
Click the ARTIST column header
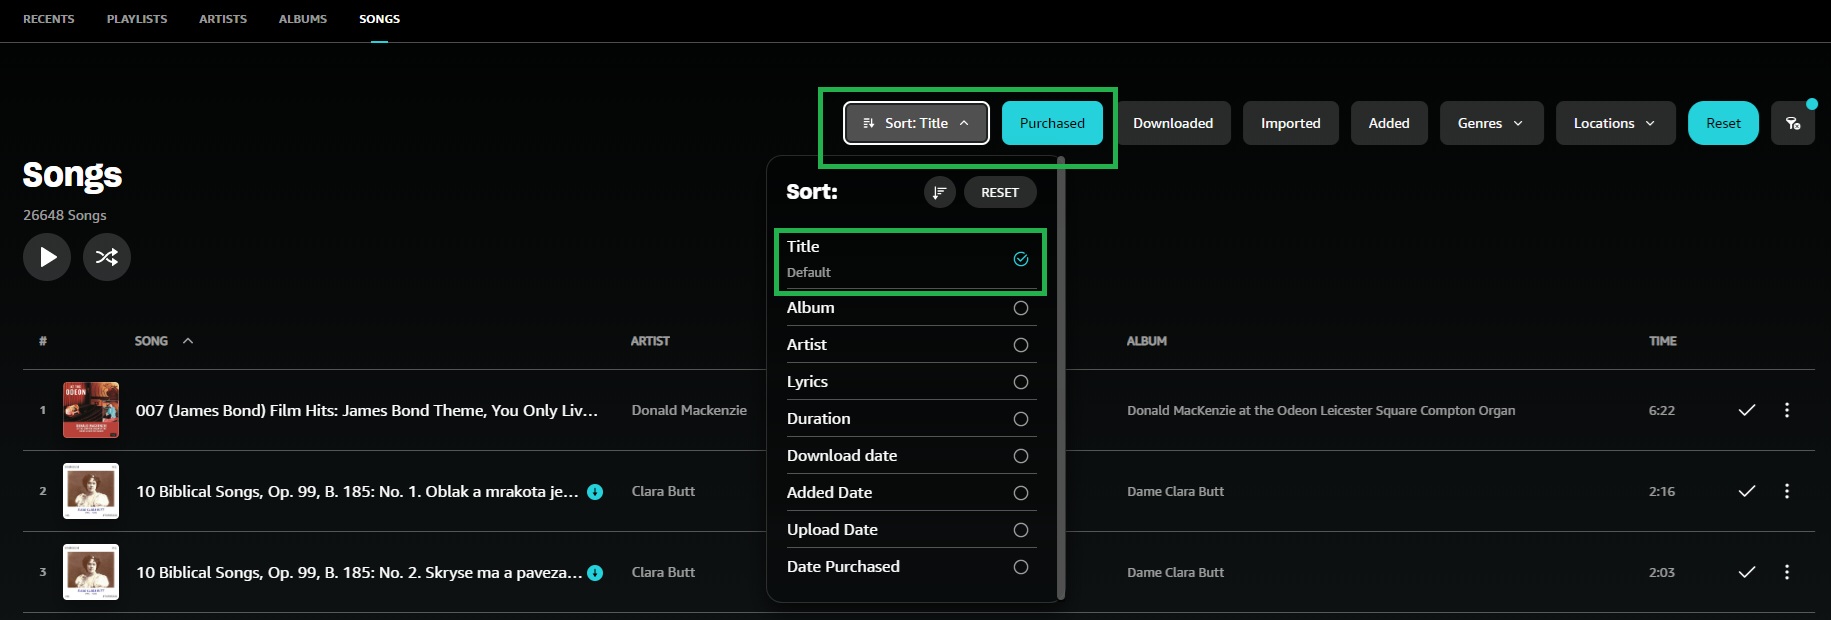(650, 341)
